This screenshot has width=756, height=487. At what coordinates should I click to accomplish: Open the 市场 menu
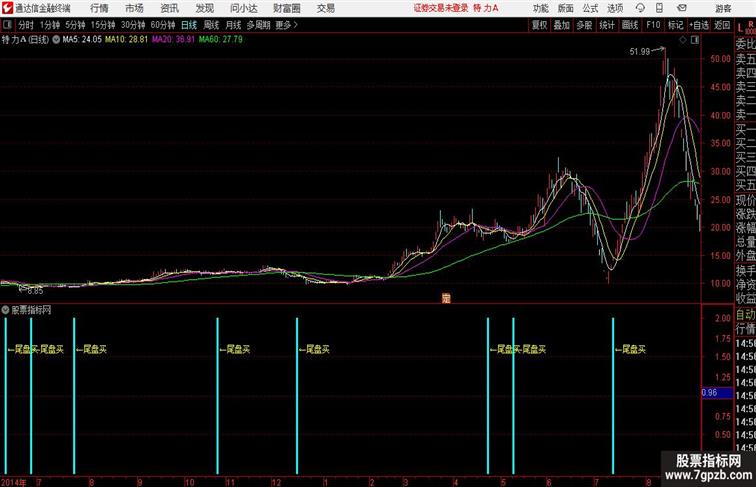(134, 8)
